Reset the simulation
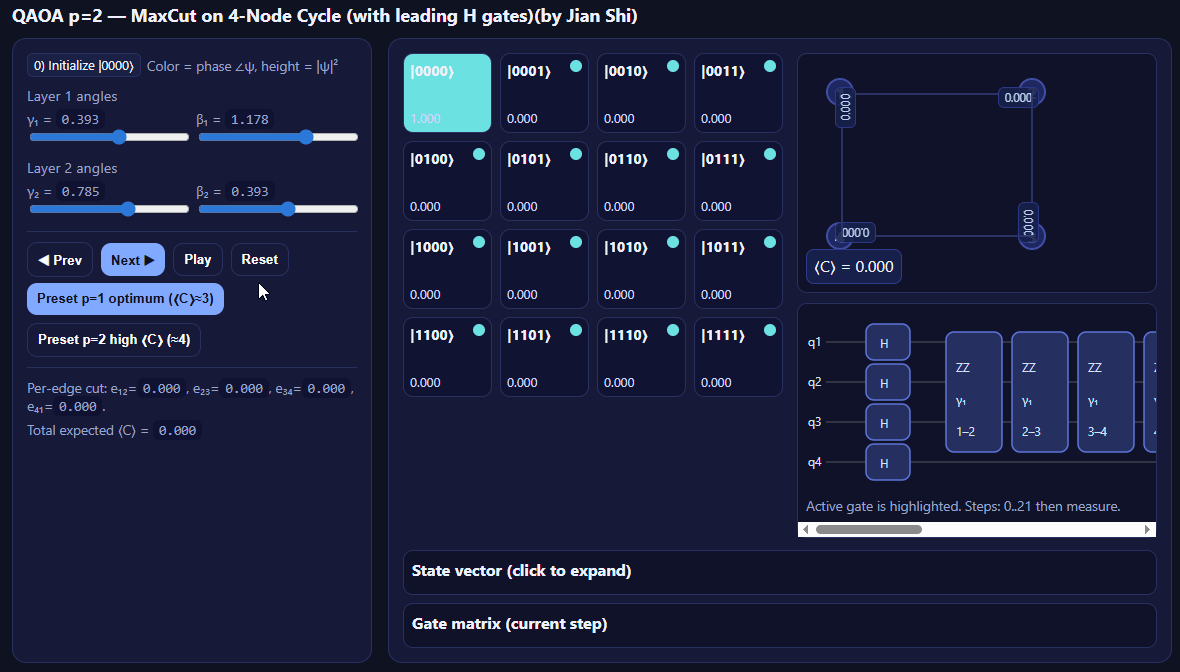 pyautogui.click(x=260, y=260)
